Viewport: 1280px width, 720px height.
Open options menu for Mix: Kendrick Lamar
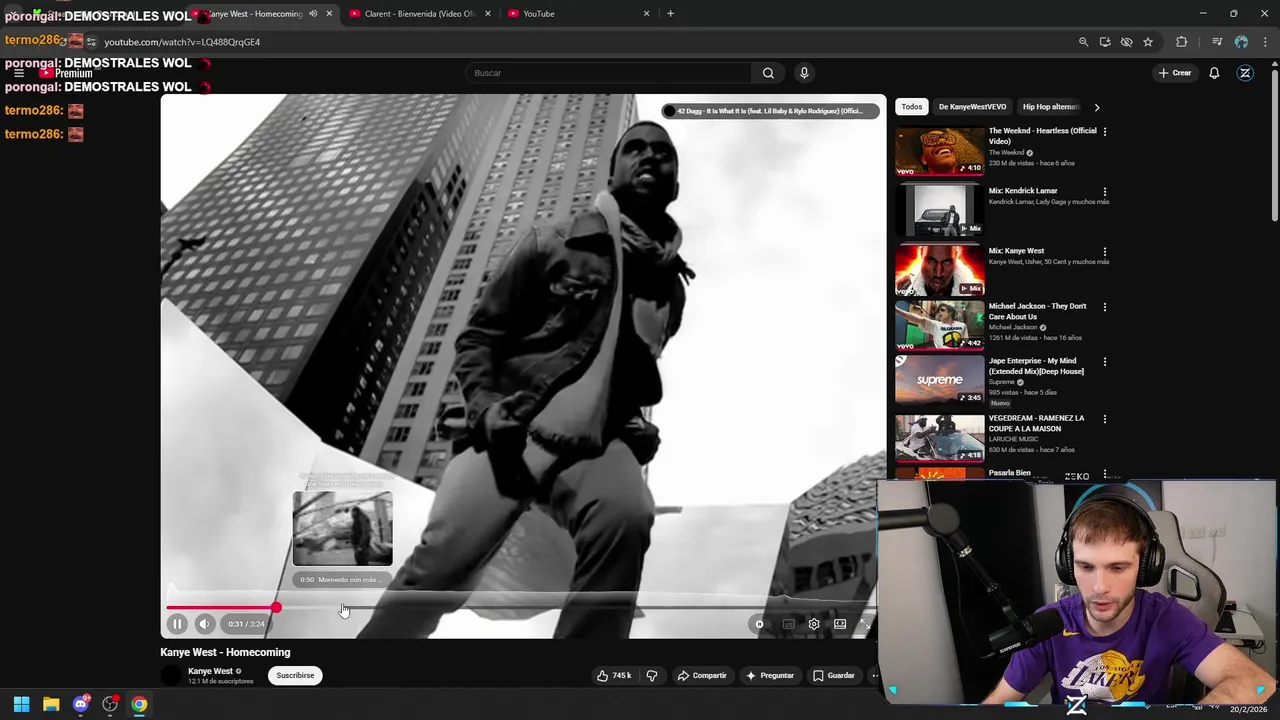coord(1105,191)
